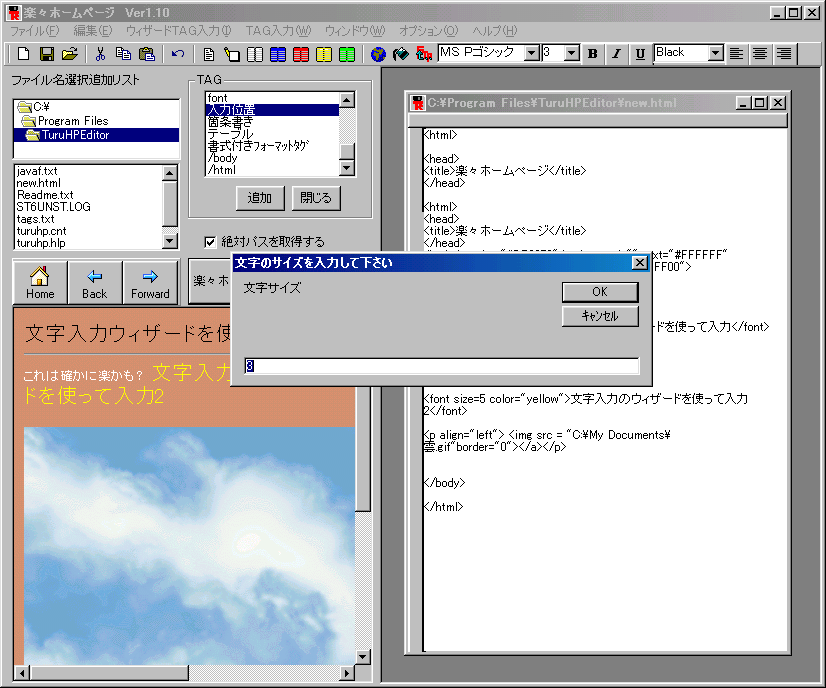The height and width of the screenshot is (688, 826).
Task: Click the キャンセル button in the dialog
Action: [x=600, y=316]
